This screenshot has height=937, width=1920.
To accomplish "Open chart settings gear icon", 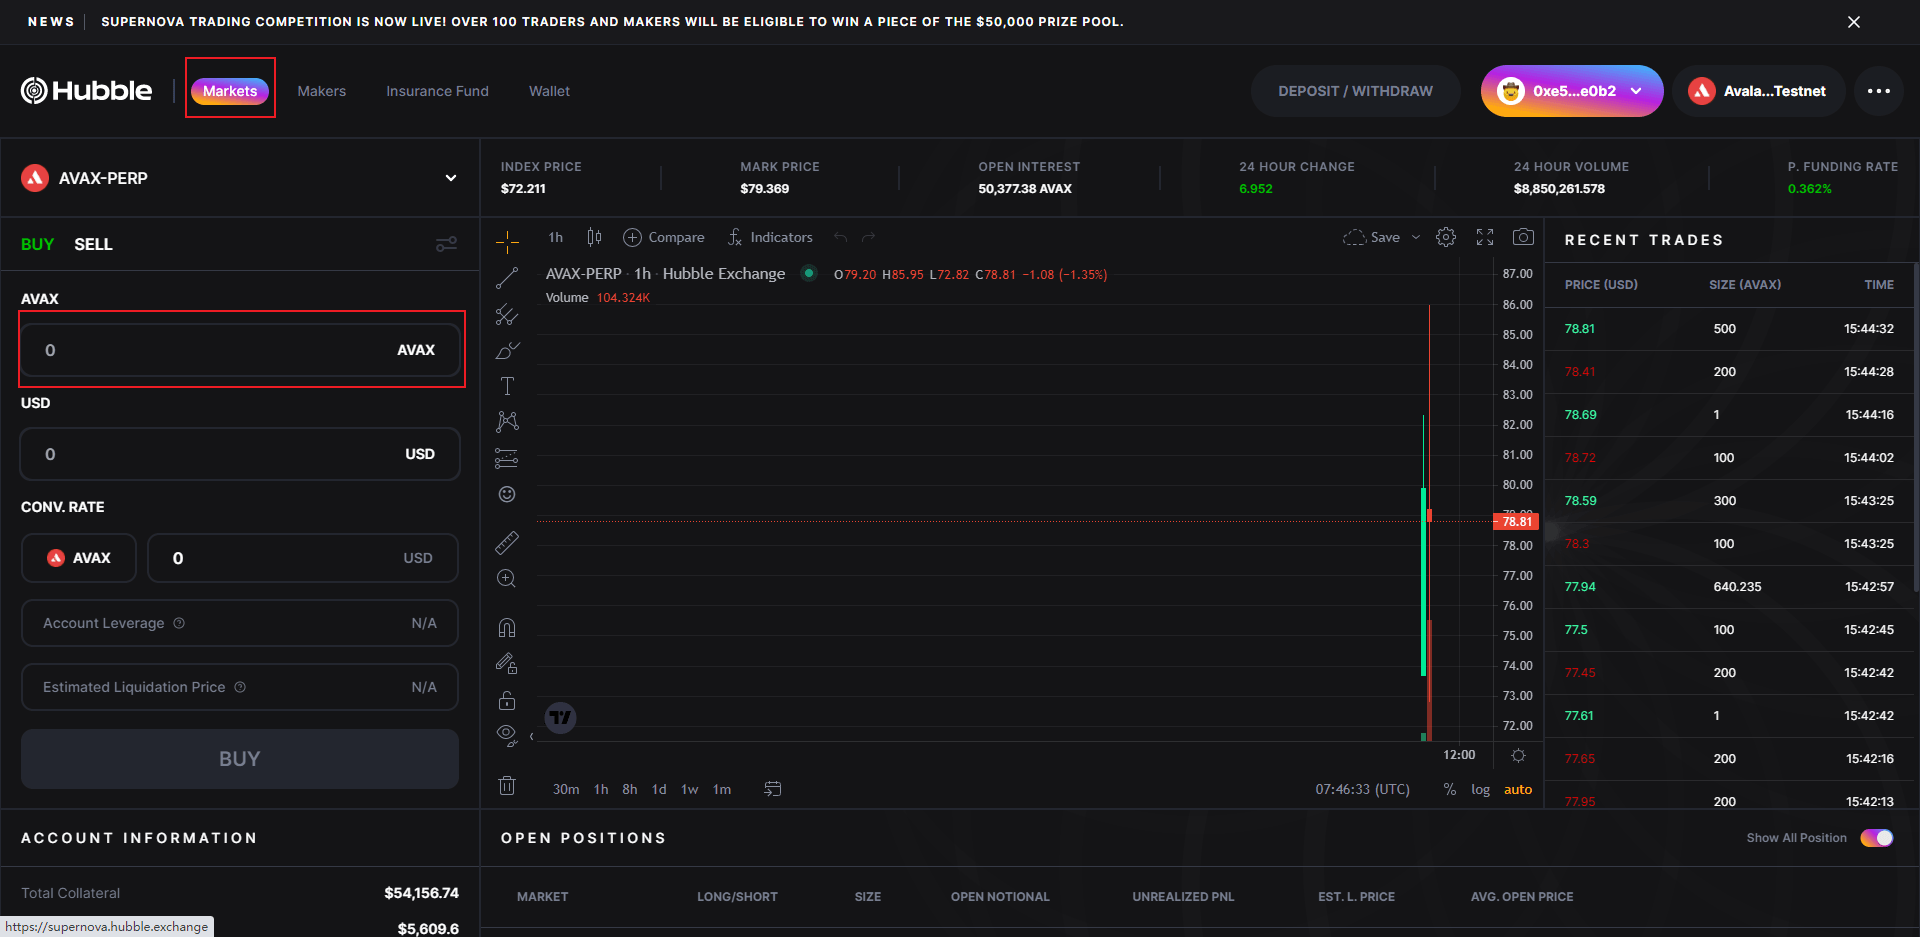I will pos(1446,237).
